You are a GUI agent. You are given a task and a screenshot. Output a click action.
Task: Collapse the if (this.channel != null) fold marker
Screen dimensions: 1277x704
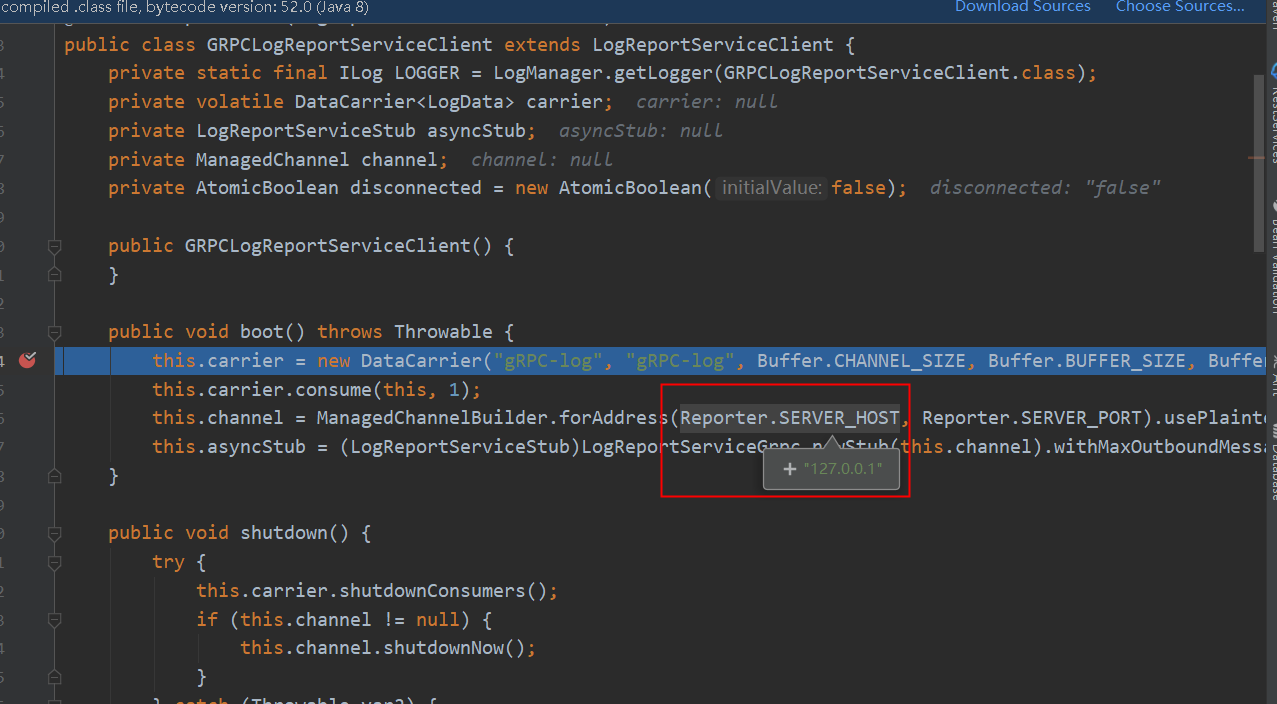coord(55,620)
